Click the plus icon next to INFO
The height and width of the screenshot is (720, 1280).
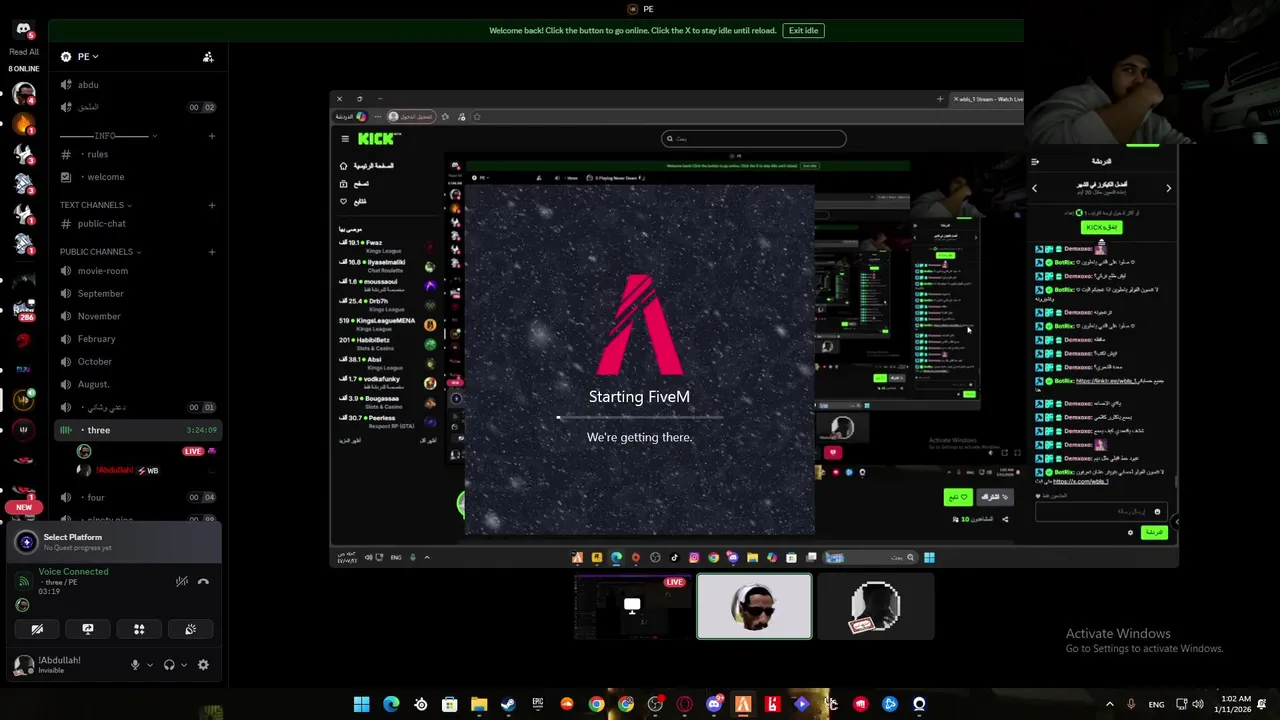click(x=212, y=136)
